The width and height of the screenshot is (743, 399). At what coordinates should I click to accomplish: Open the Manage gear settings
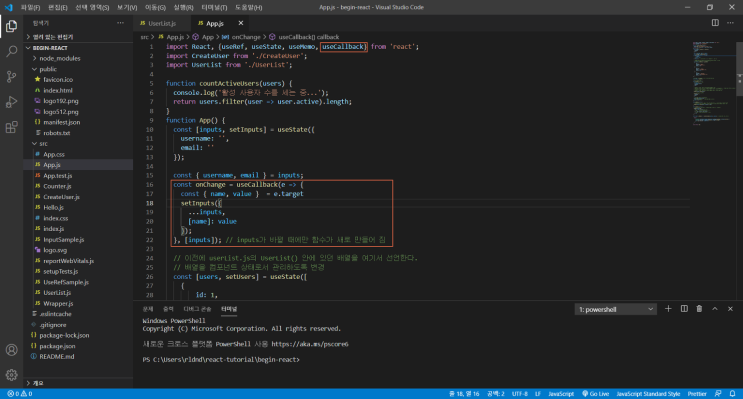pos(11,375)
